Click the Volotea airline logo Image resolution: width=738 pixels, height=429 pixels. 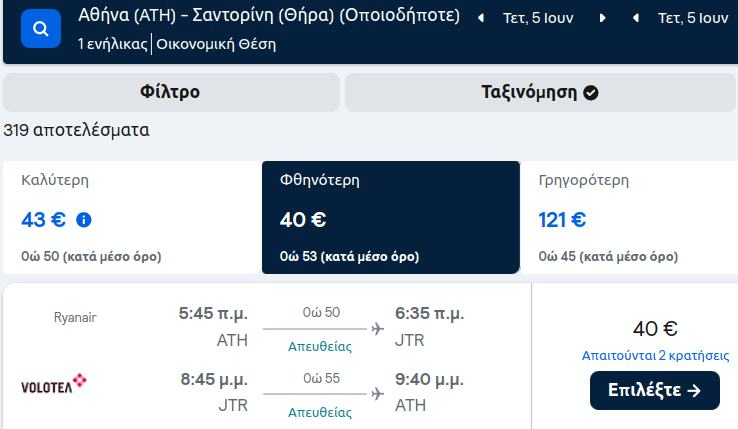pyautogui.click(x=54, y=384)
